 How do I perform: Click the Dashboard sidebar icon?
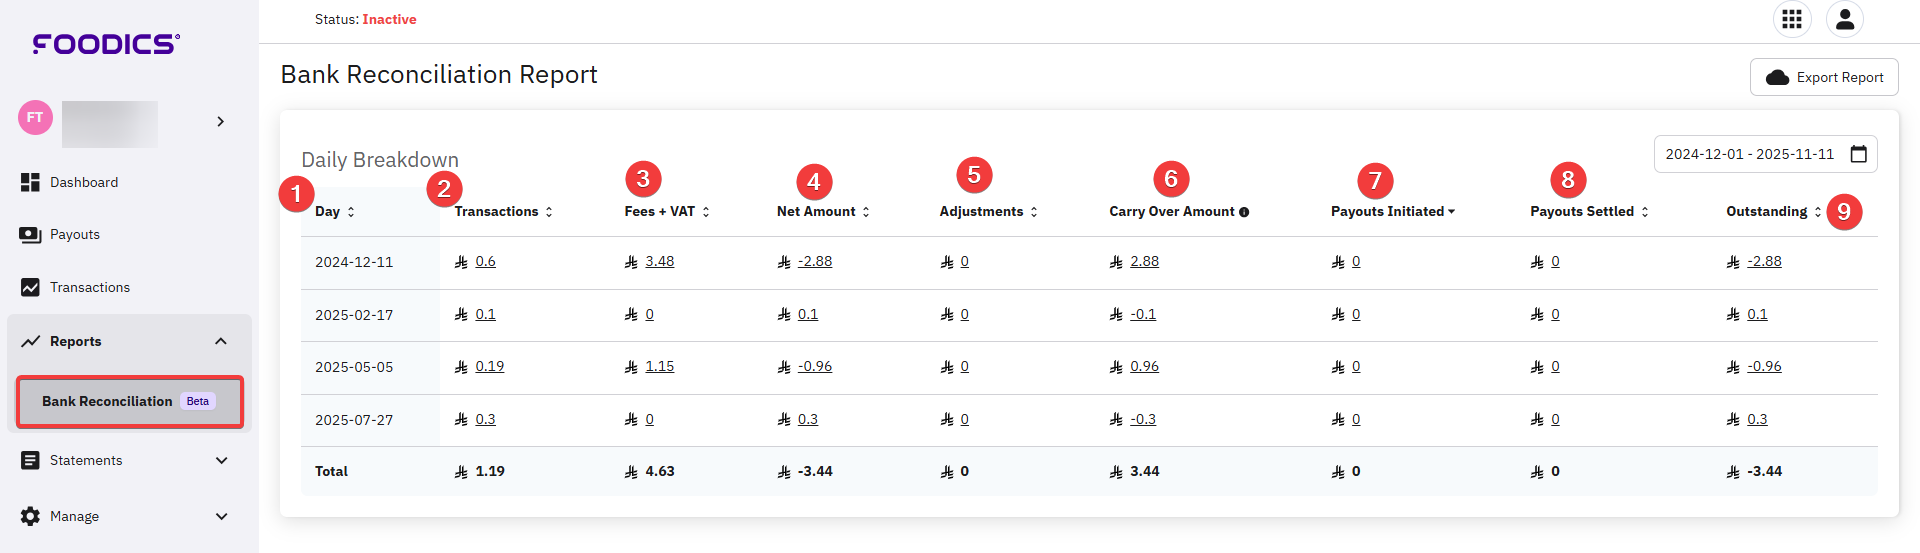pos(30,182)
